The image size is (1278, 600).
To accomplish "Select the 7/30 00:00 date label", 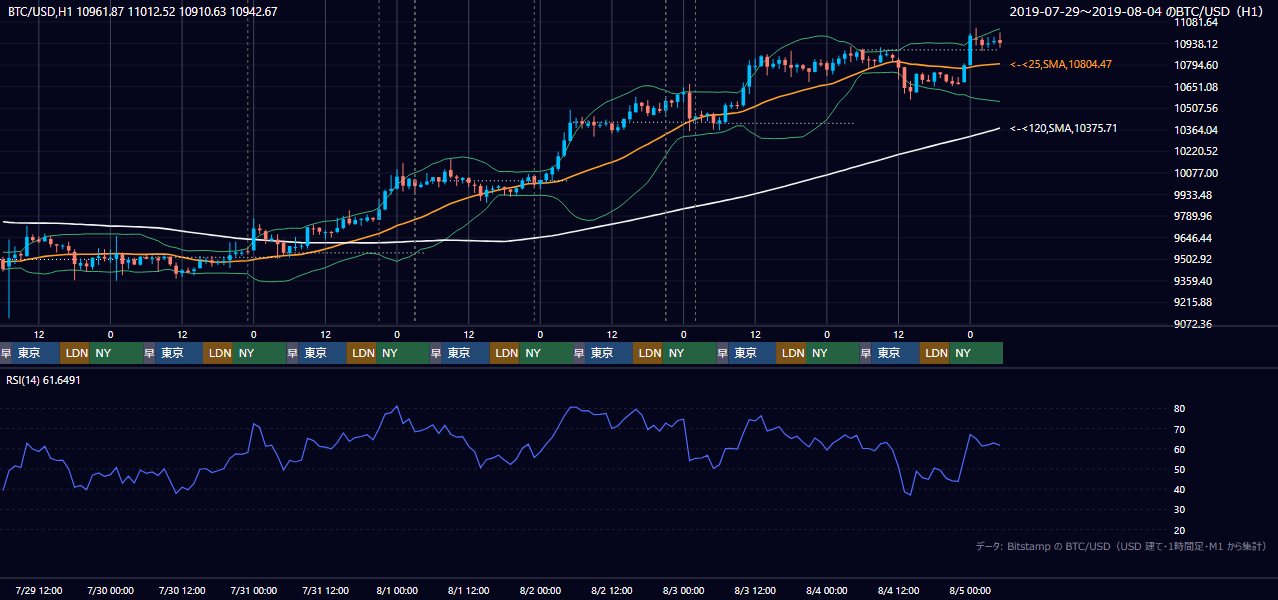I will tap(110, 590).
